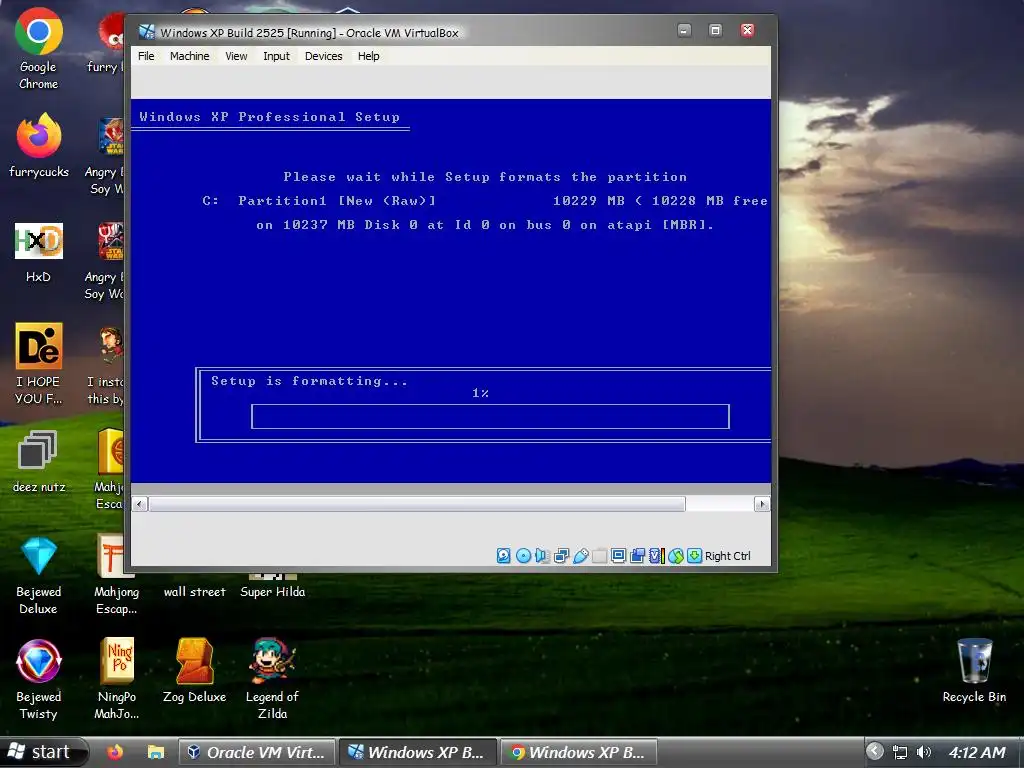Select the Bejeweled Deluxe desktop icon
1024x768 pixels.
point(39,576)
